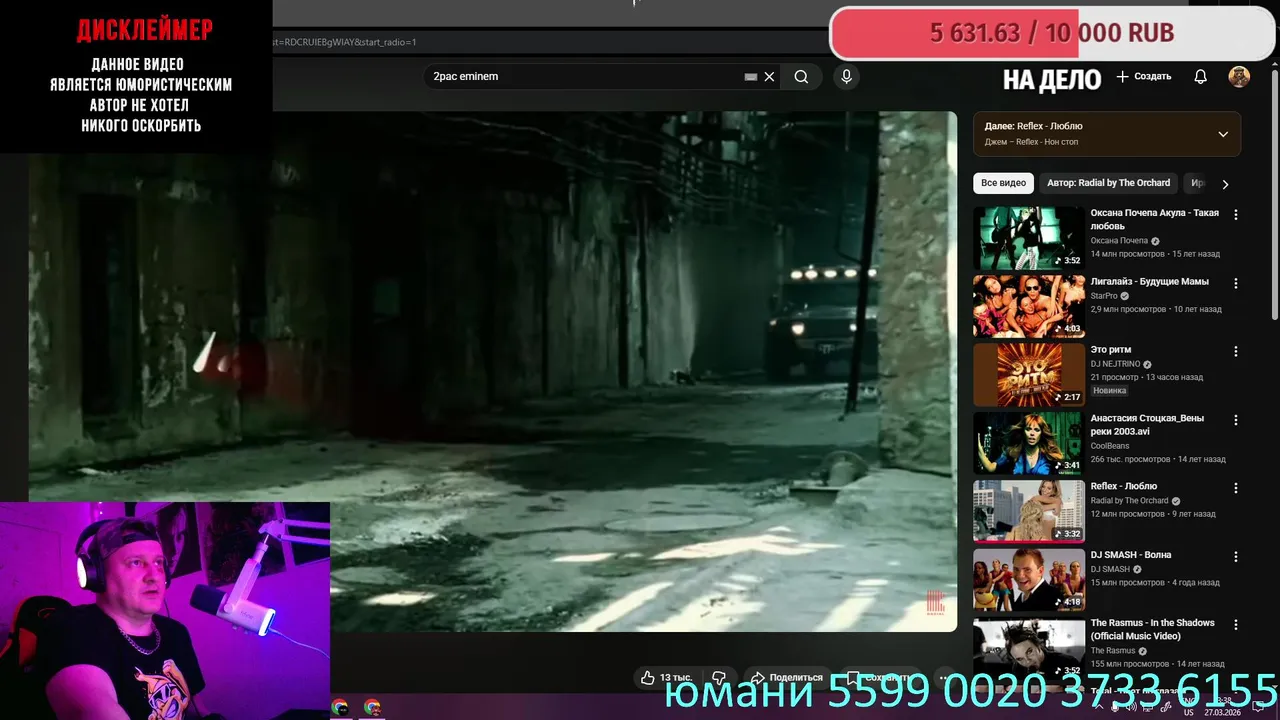Open options menu for 'Это ритм' video
The height and width of the screenshot is (720, 1280).
click(1236, 352)
